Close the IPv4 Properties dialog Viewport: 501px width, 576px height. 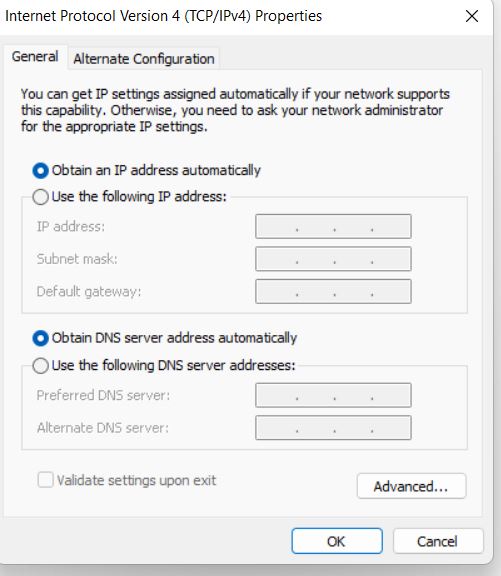point(472,16)
